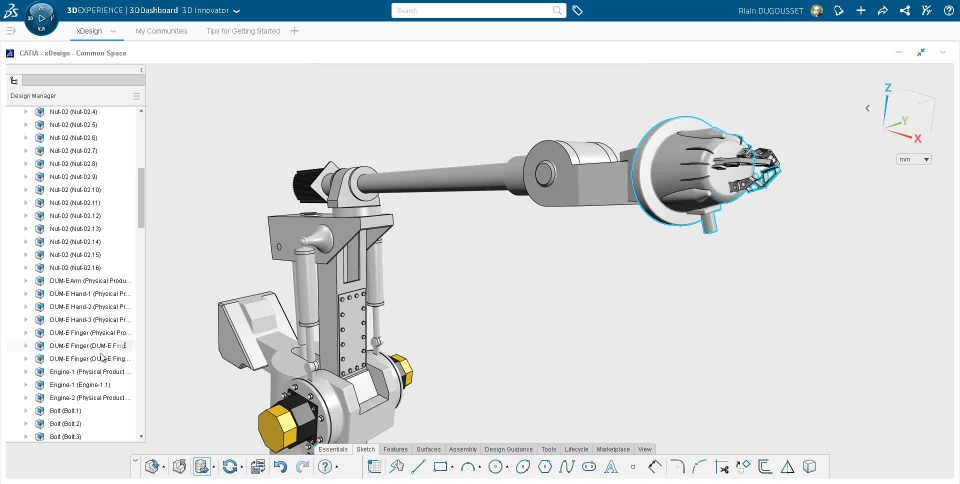Click the view triad X axis

click(x=918, y=139)
